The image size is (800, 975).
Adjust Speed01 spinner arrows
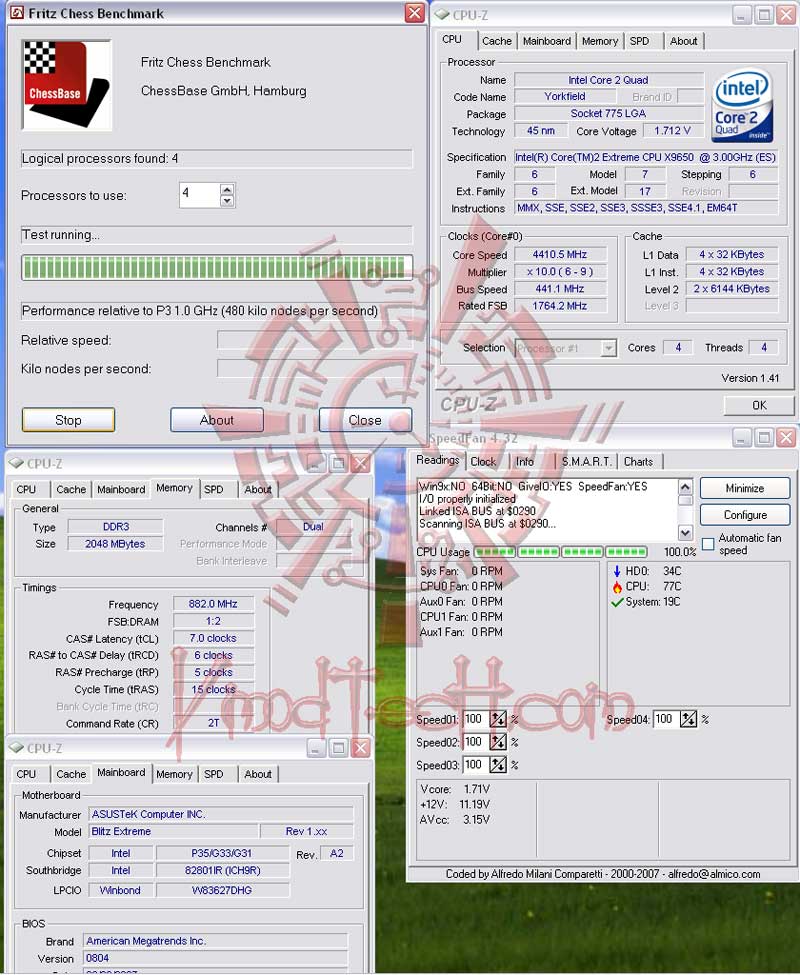coord(497,719)
